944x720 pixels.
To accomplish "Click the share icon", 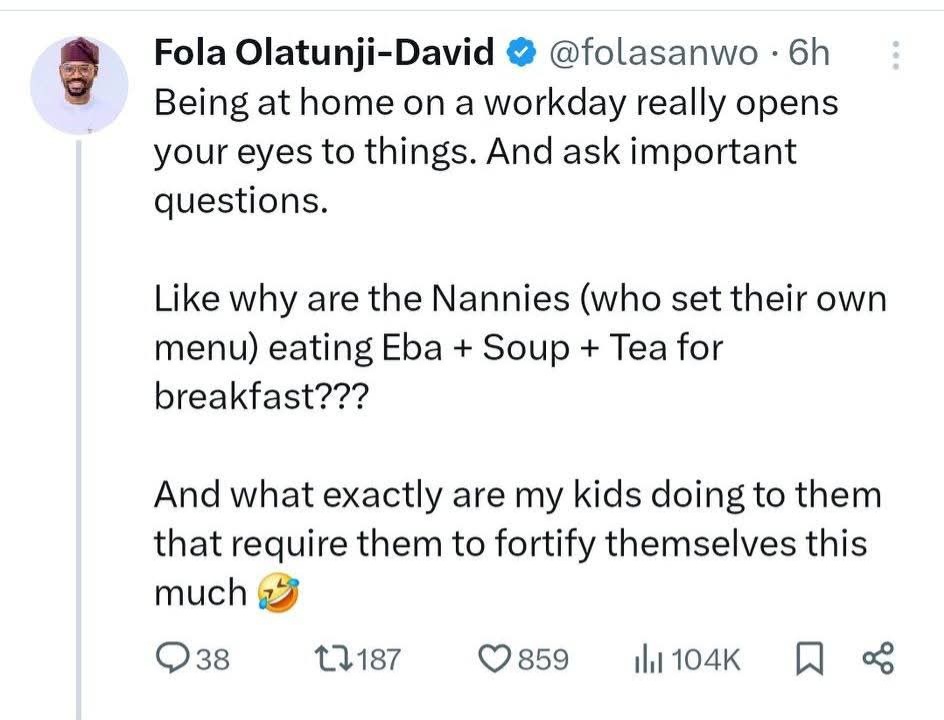I will pos(875,658).
